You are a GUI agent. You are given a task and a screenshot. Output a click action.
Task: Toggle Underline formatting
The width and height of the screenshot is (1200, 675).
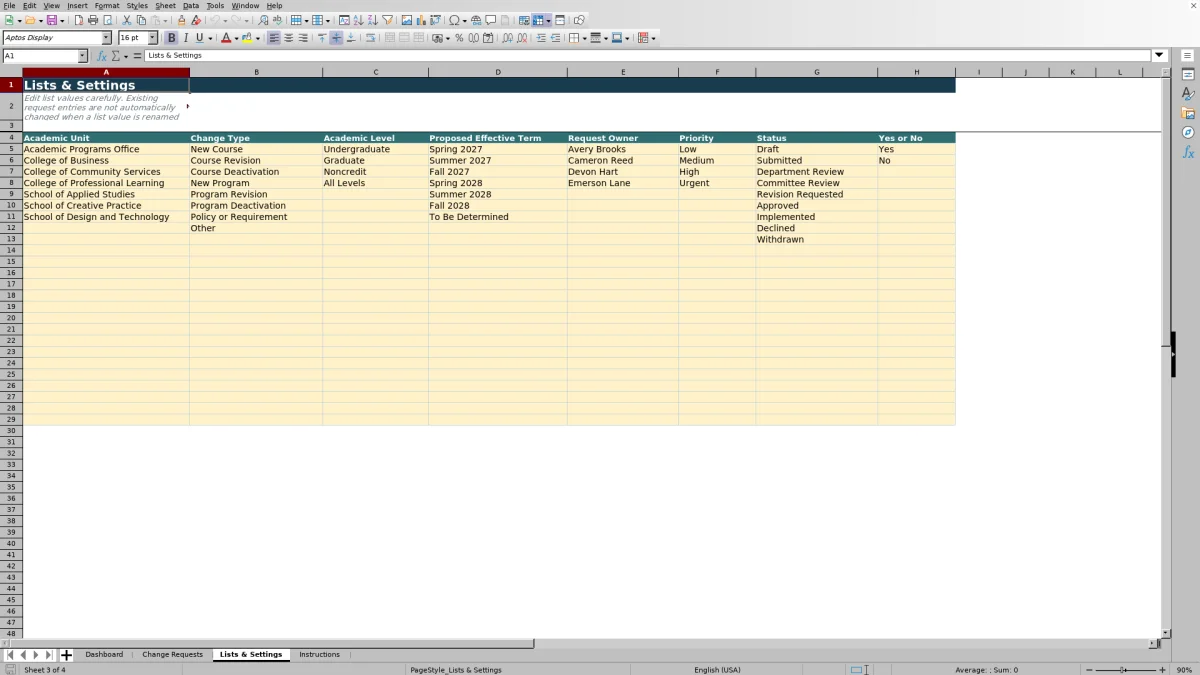click(x=199, y=38)
